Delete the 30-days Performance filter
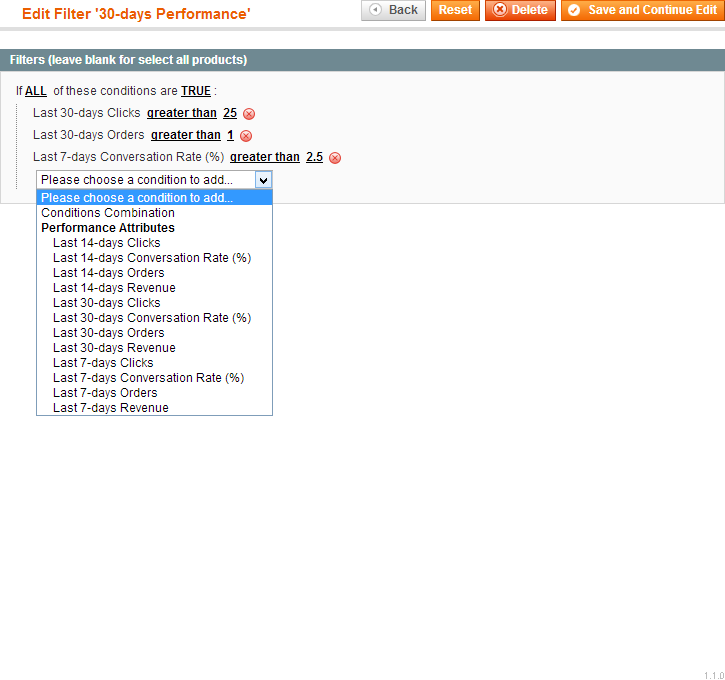 click(x=520, y=10)
